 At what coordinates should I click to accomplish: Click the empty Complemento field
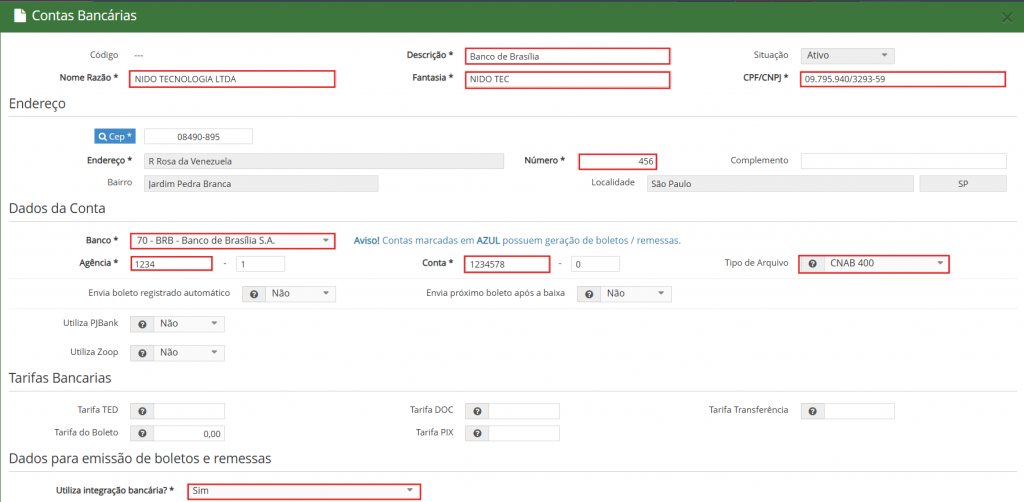click(904, 161)
